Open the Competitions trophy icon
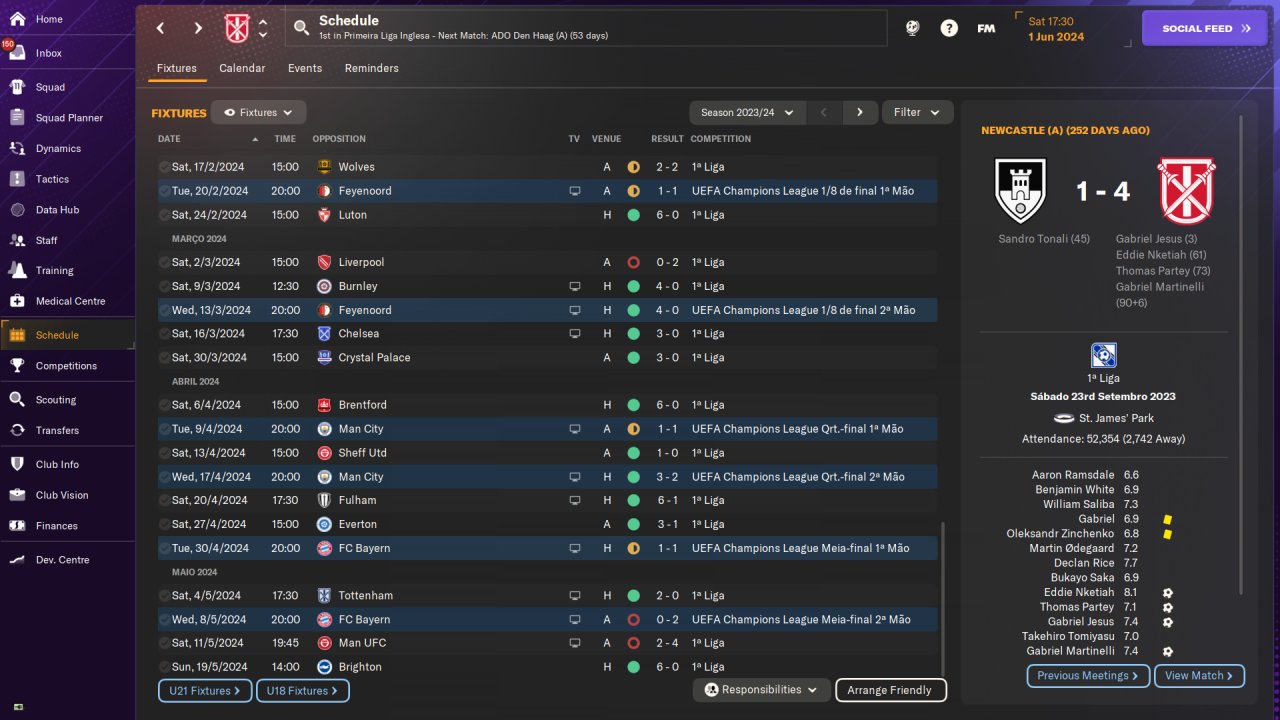 tap(17, 366)
